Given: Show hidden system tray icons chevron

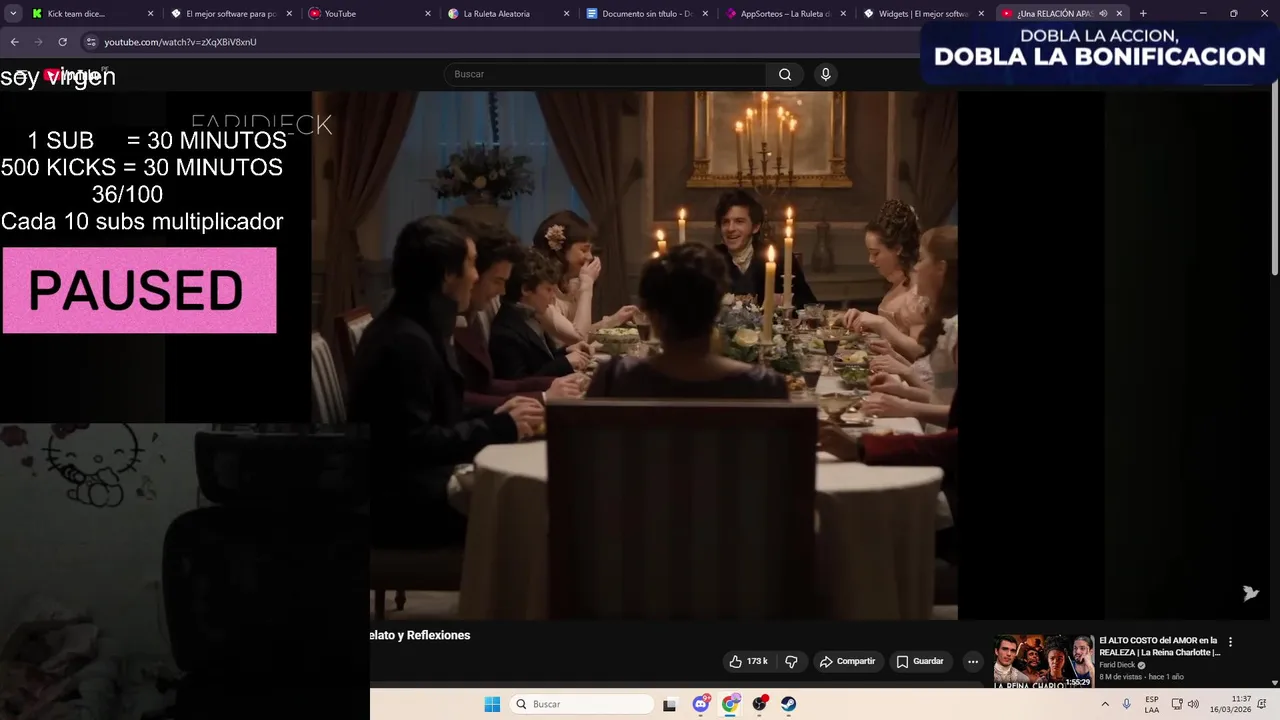Looking at the screenshot, I should (x=1105, y=704).
